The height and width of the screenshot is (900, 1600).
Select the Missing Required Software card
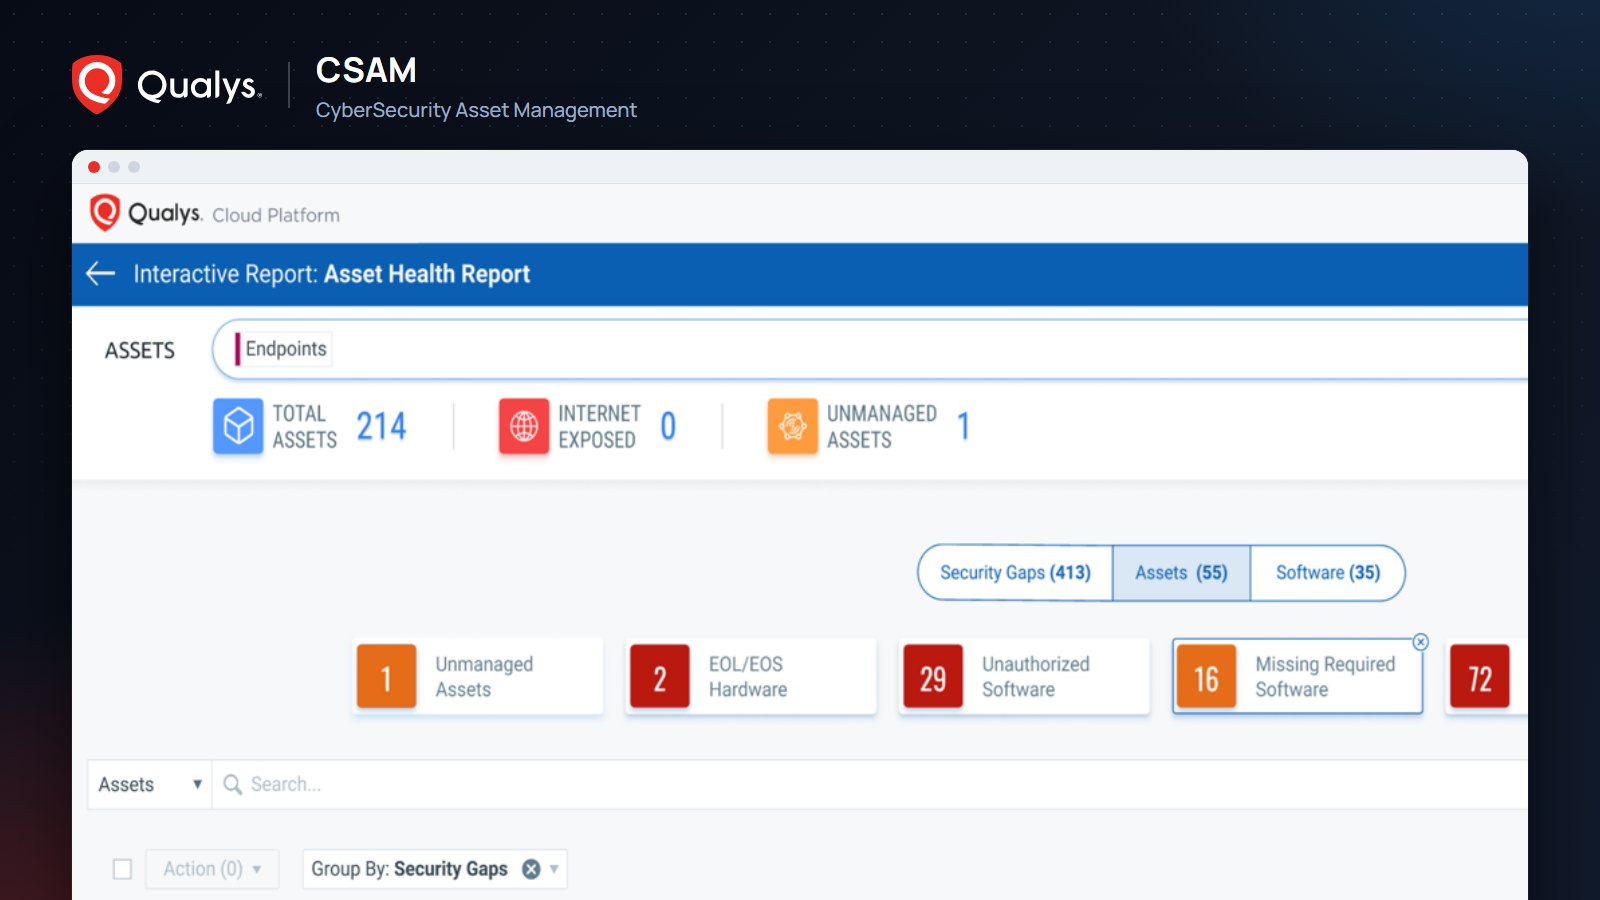[x=1297, y=676]
